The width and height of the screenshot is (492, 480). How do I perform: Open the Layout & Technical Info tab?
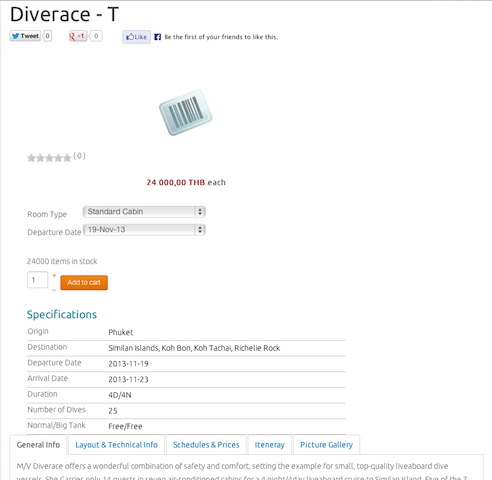coord(116,445)
